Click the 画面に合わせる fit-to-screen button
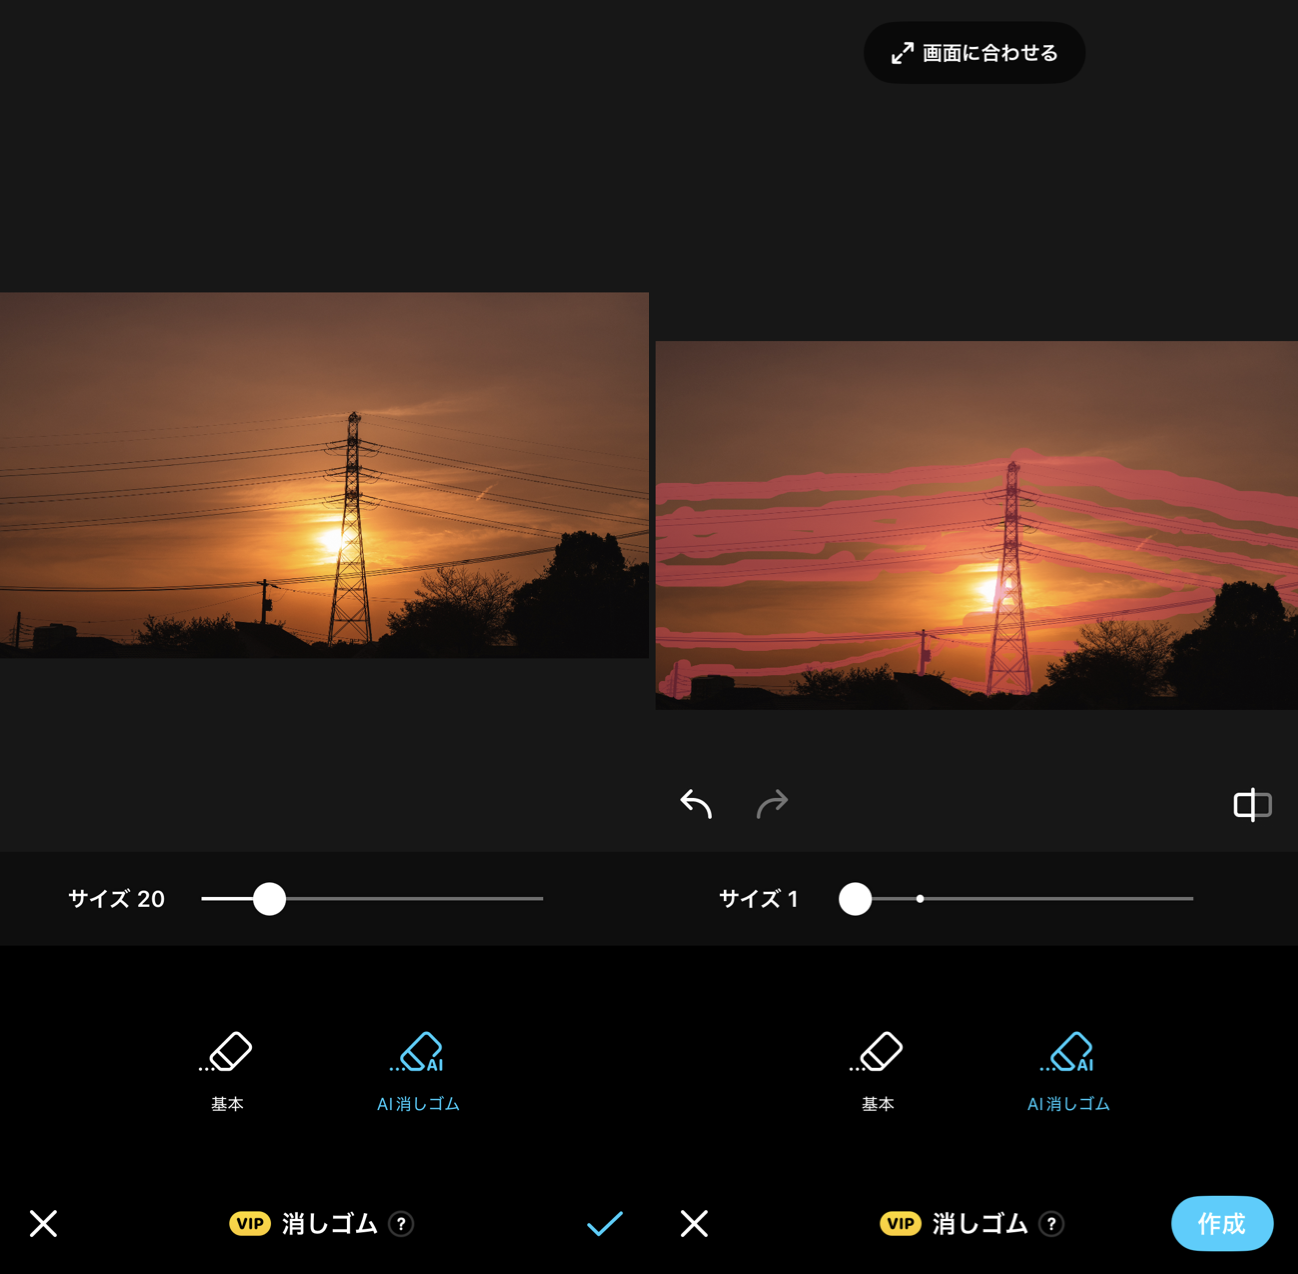This screenshot has height=1274, width=1298. pos(974,53)
